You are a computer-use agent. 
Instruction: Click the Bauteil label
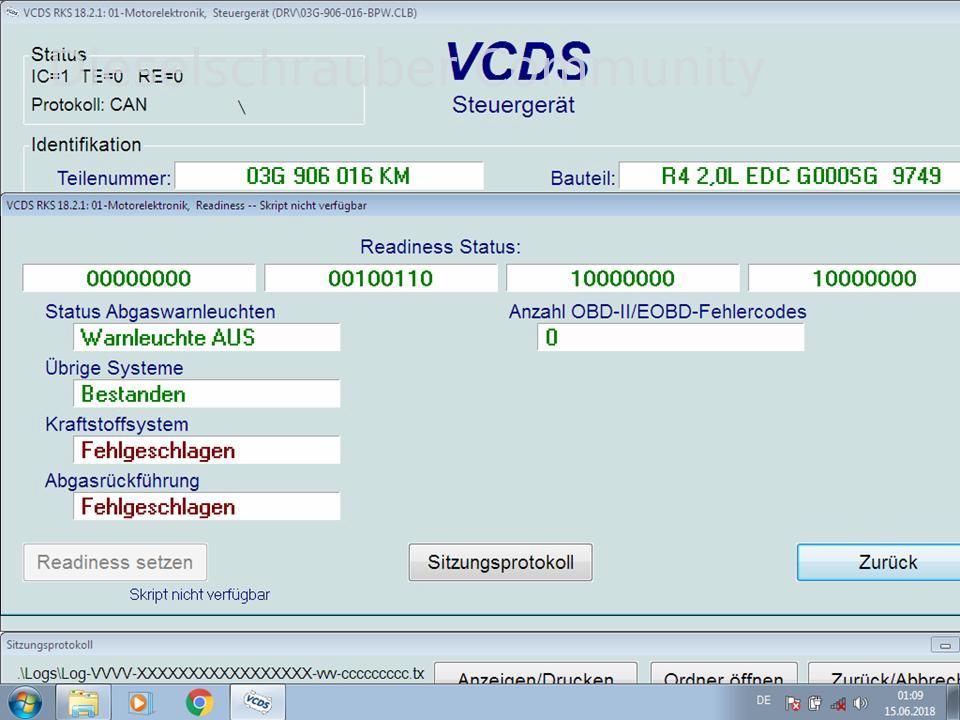(x=583, y=178)
